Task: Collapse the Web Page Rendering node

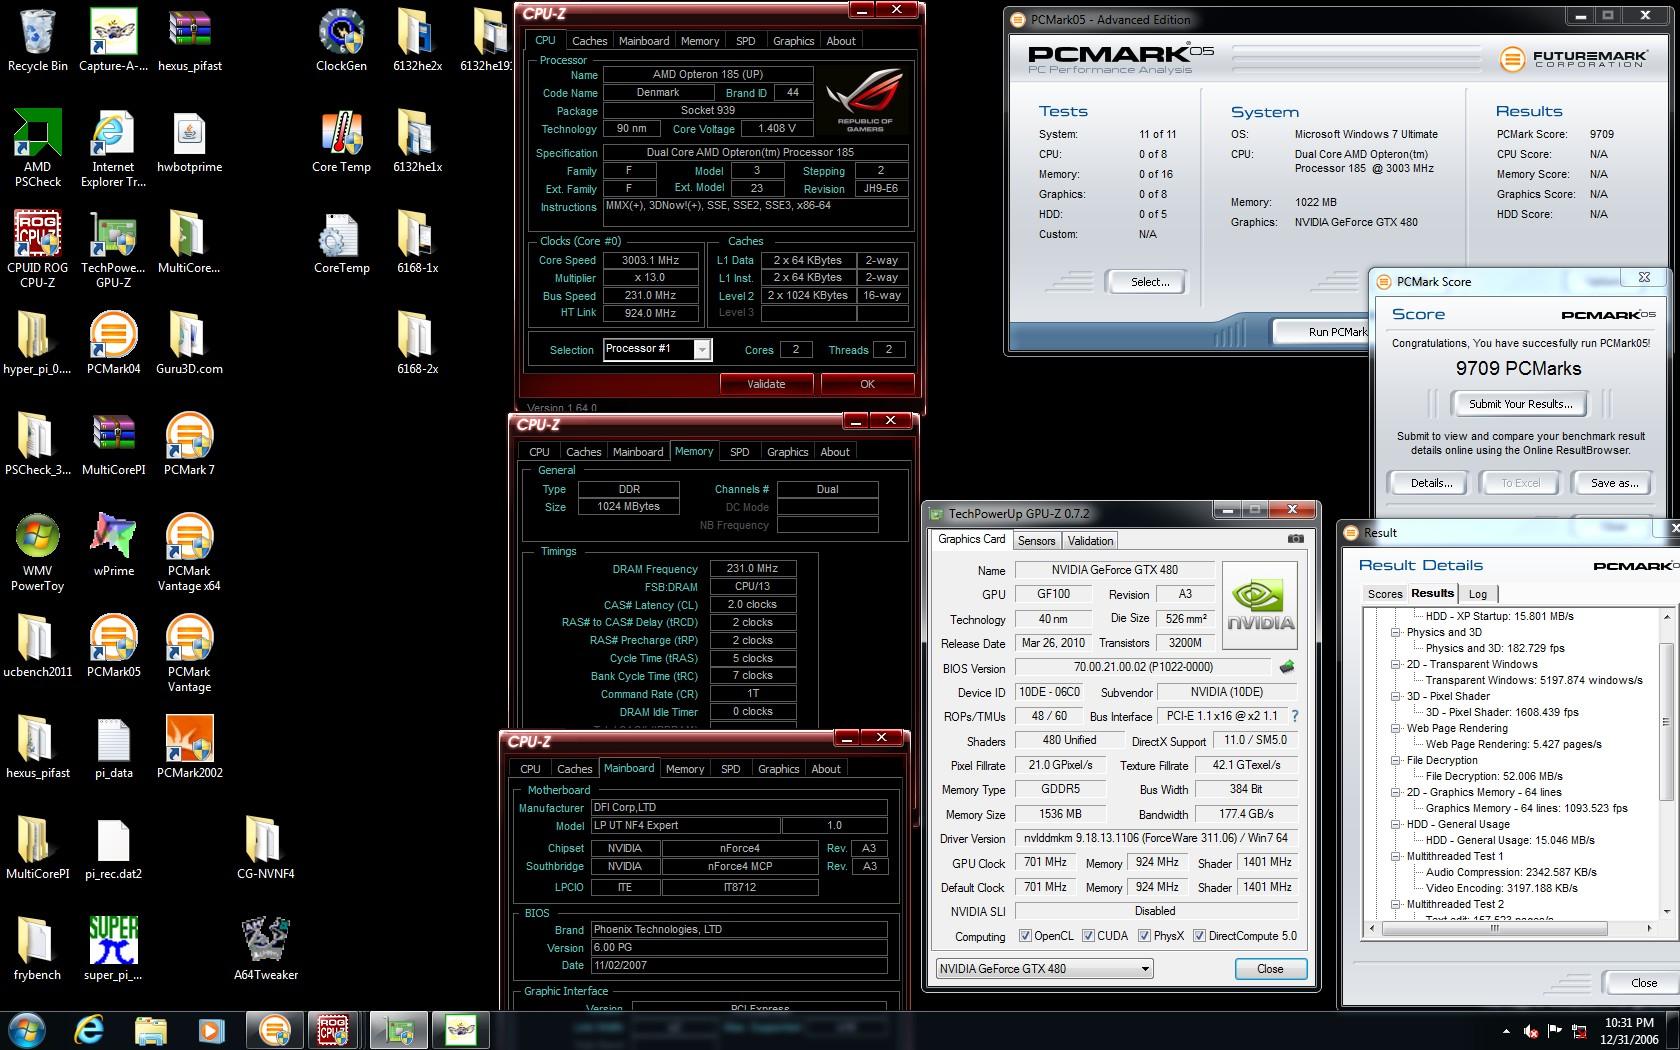Action: [x=1395, y=728]
